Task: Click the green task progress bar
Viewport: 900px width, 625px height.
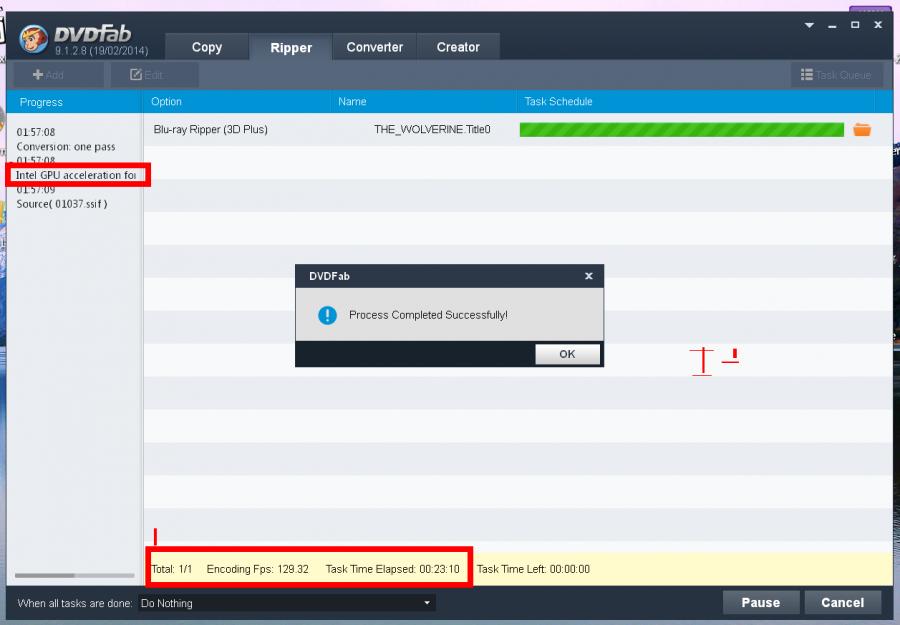Action: pyautogui.click(x=681, y=130)
